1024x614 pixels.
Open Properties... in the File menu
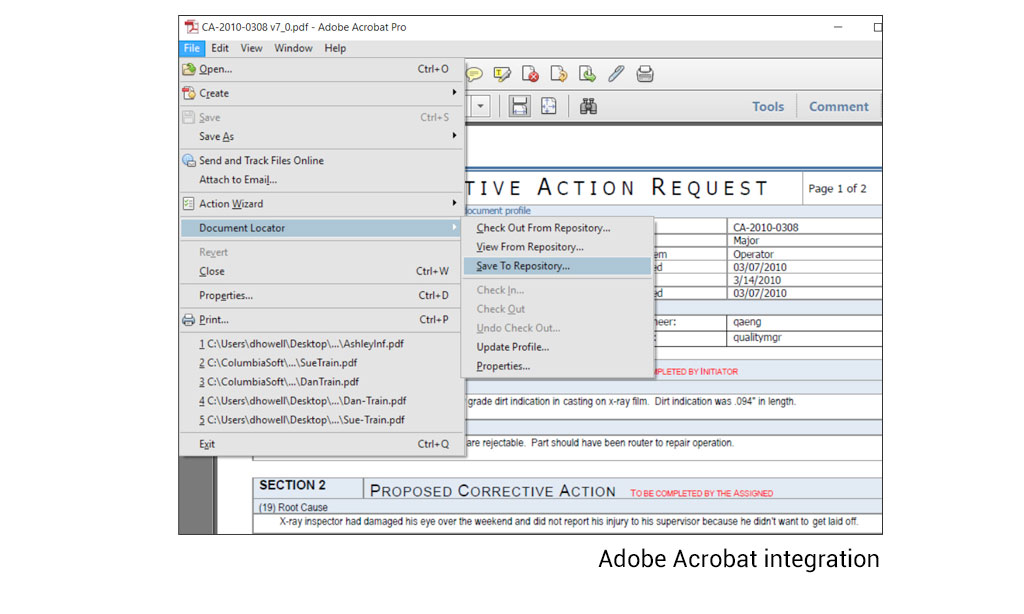(x=321, y=295)
